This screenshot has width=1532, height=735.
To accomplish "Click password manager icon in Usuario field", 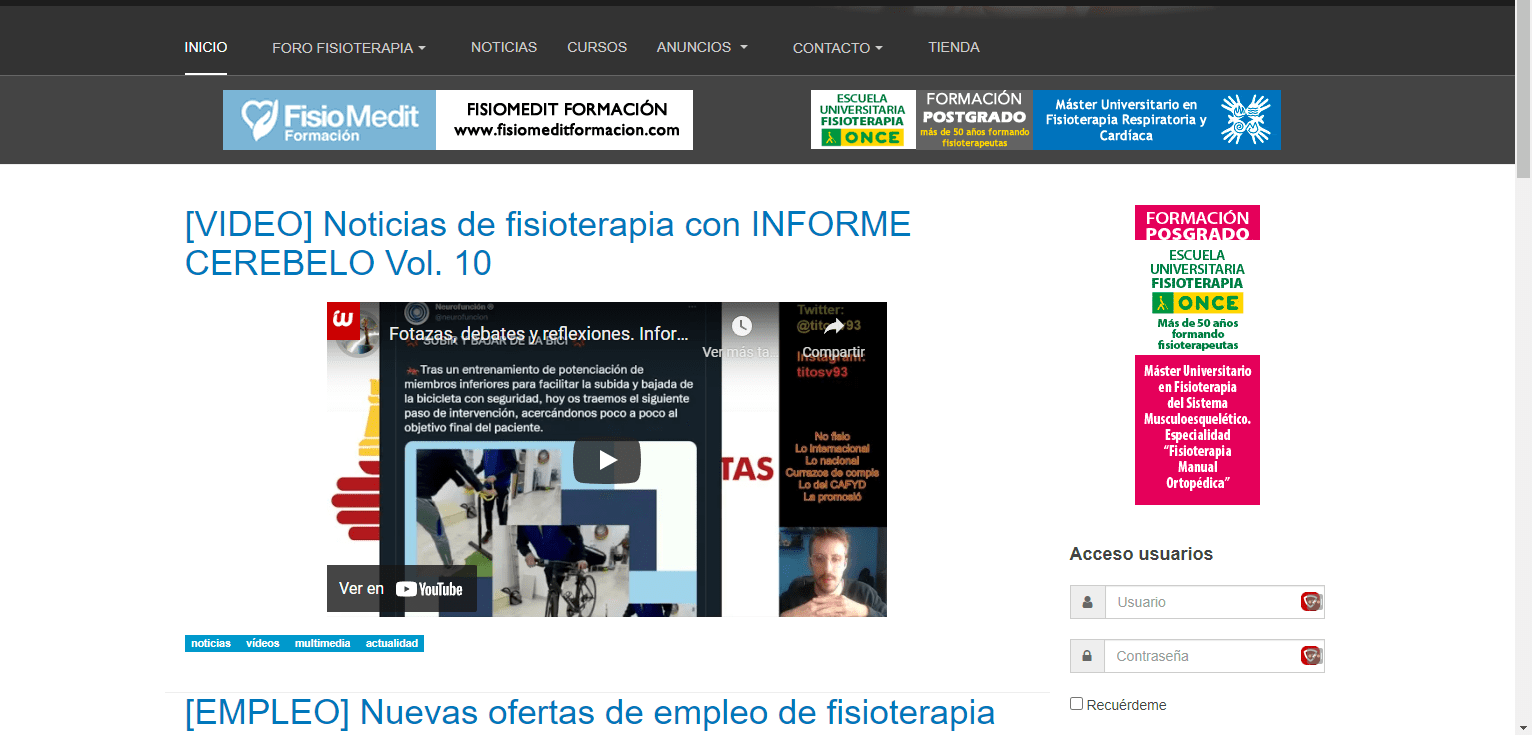I will point(1311,602).
